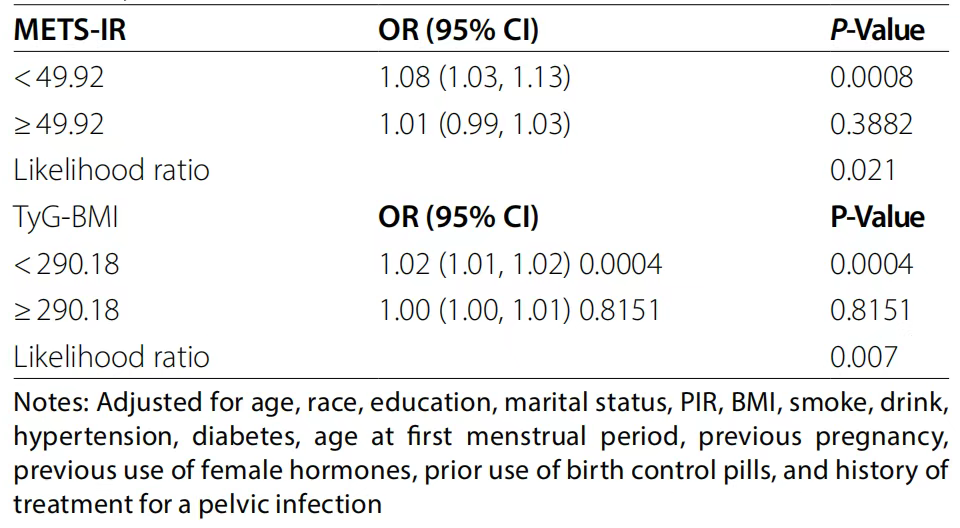
Task: Click the likelihood ratio value 0.021
Action: pyautogui.click(x=863, y=170)
